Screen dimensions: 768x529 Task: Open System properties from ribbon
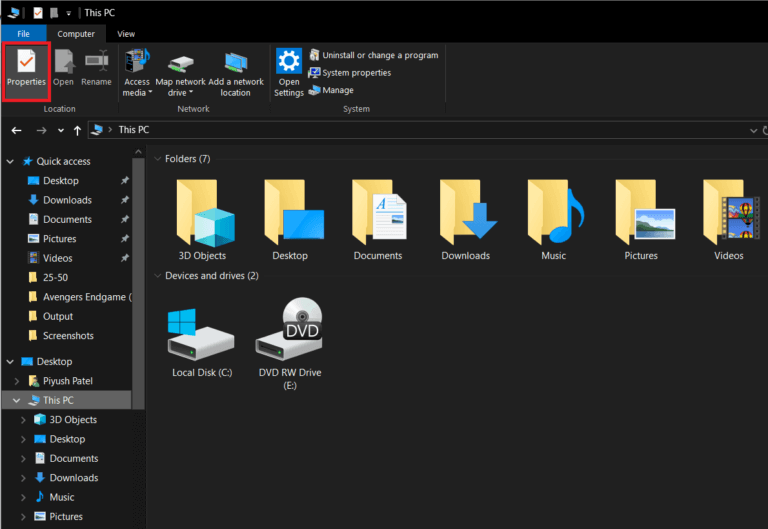(350, 73)
